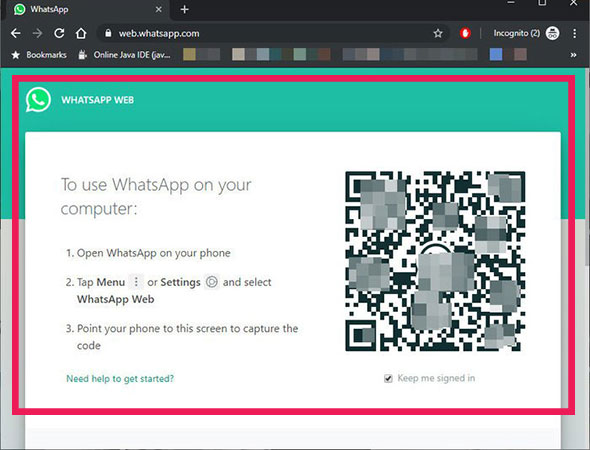590x450 pixels.
Task: Click the Menu three-dot icon in step 2
Action: click(x=136, y=281)
